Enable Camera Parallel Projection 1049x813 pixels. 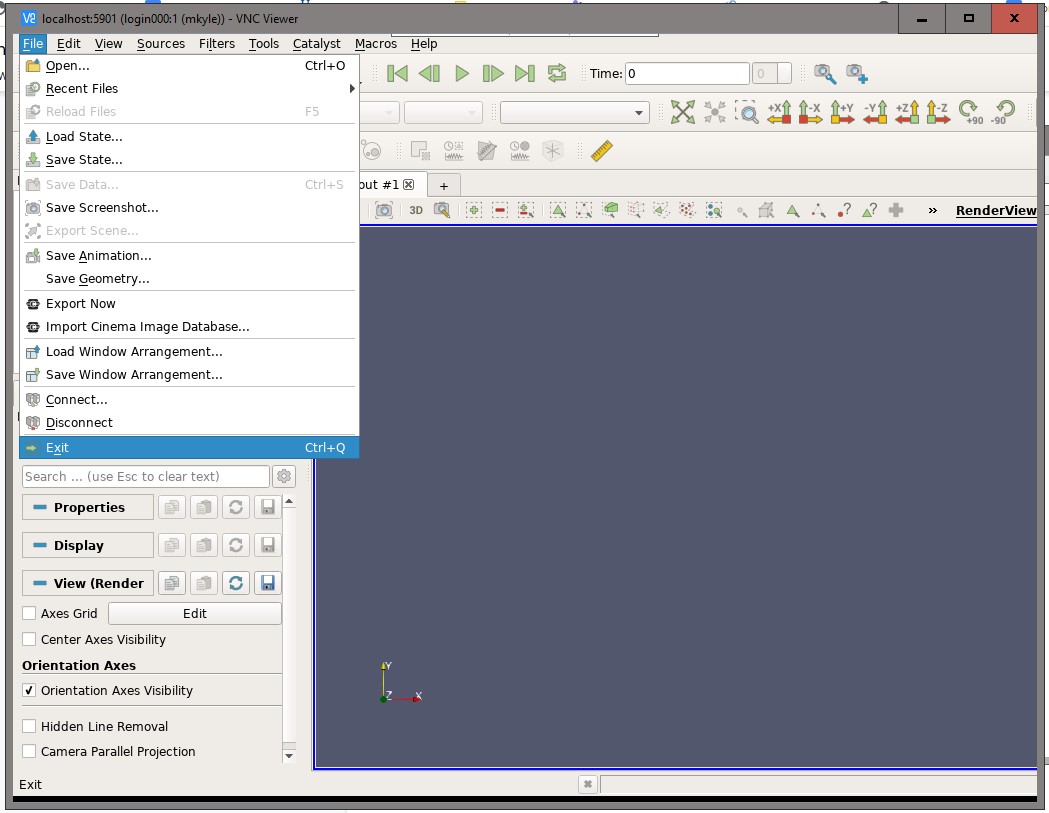coord(30,752)
